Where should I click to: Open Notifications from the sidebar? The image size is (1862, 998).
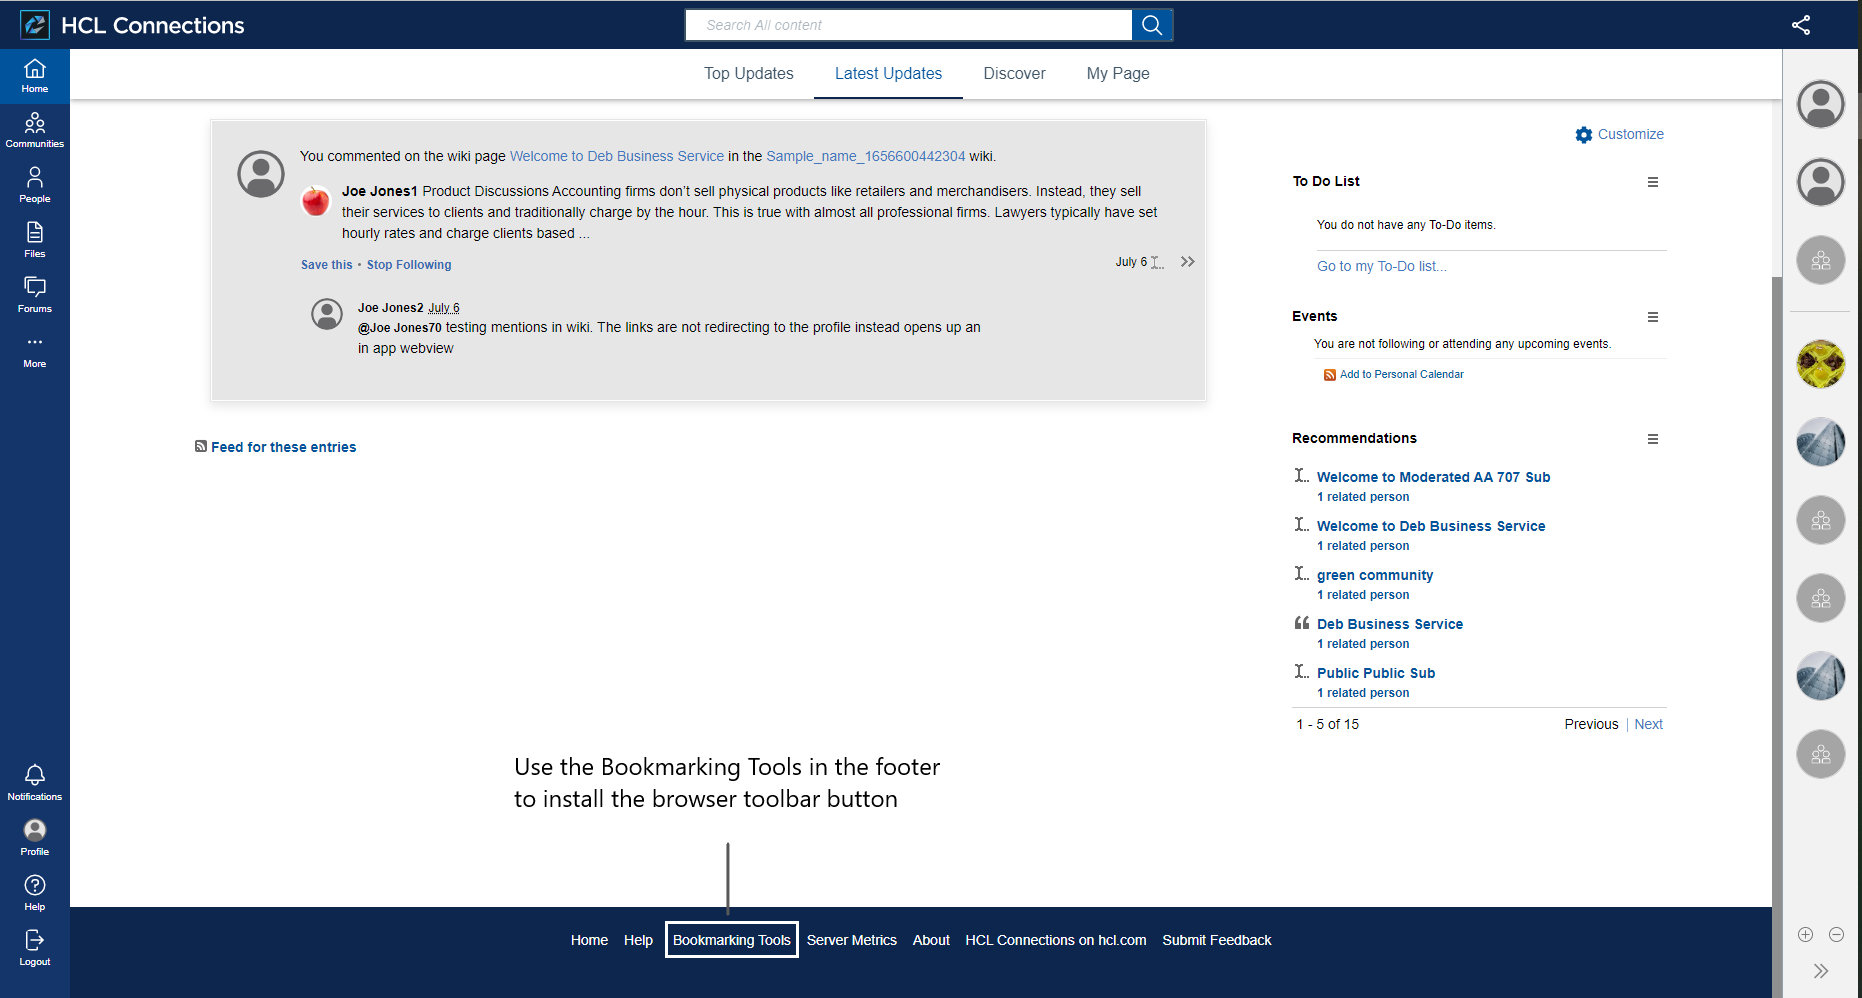(x=34, y=779)
